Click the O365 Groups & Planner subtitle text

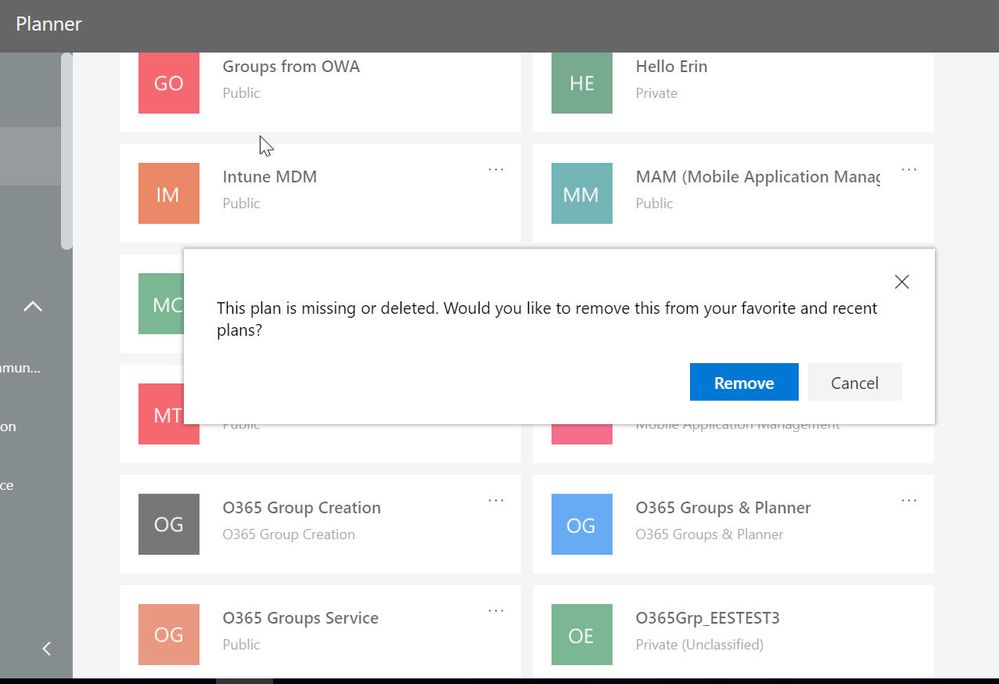[x=709, y=534]
